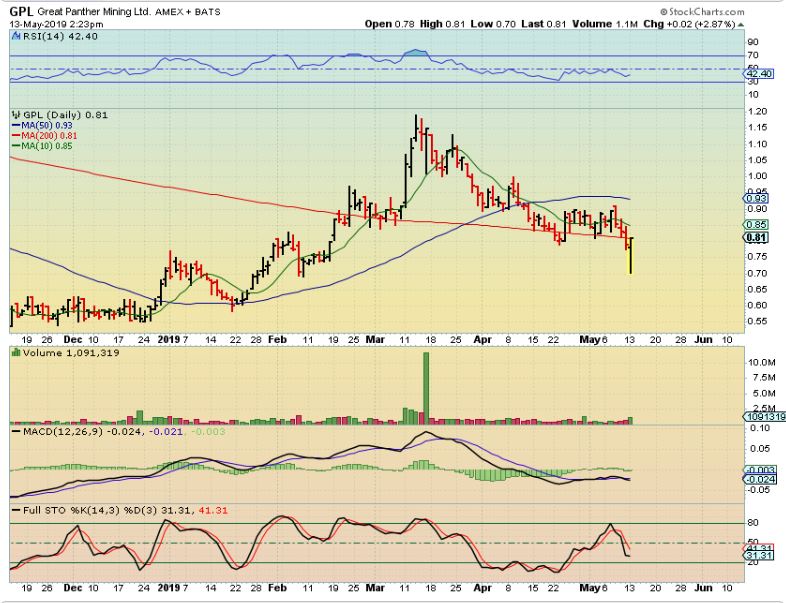Click the 0.55 price axis label

(757, 321)
